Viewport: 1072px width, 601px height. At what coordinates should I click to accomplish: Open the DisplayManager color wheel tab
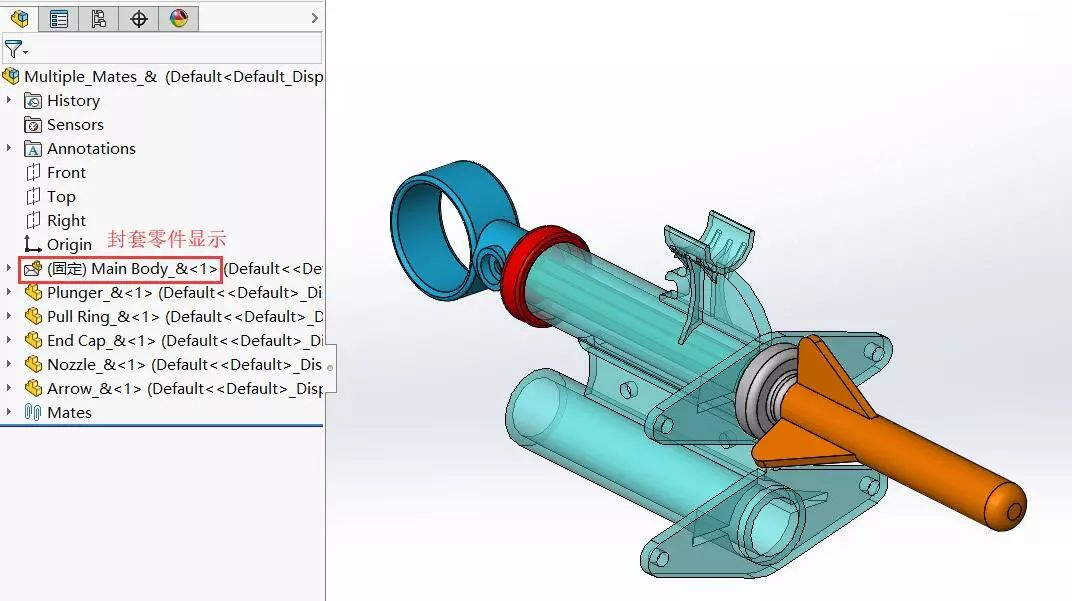pos(178,18)
